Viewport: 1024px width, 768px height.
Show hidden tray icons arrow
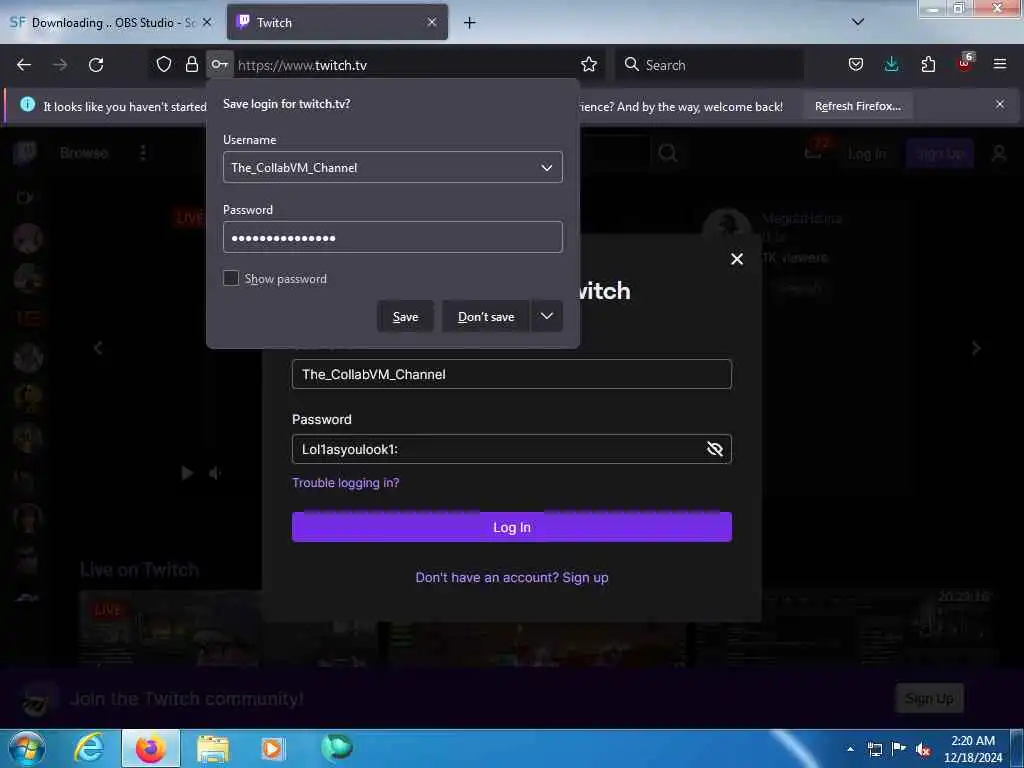pyautogui.click(x=850, y=749)
